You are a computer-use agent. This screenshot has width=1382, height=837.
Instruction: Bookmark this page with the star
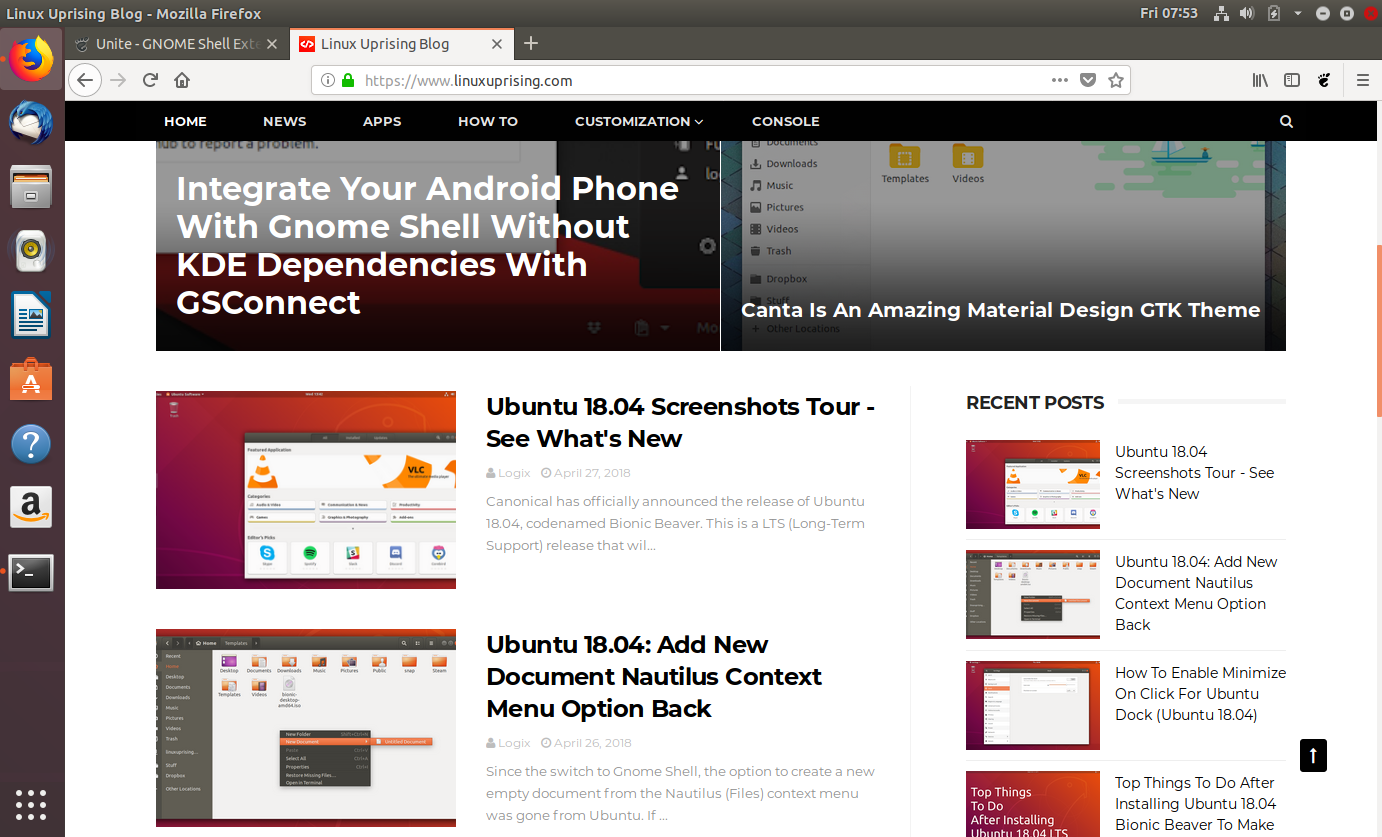point(1116,80)
